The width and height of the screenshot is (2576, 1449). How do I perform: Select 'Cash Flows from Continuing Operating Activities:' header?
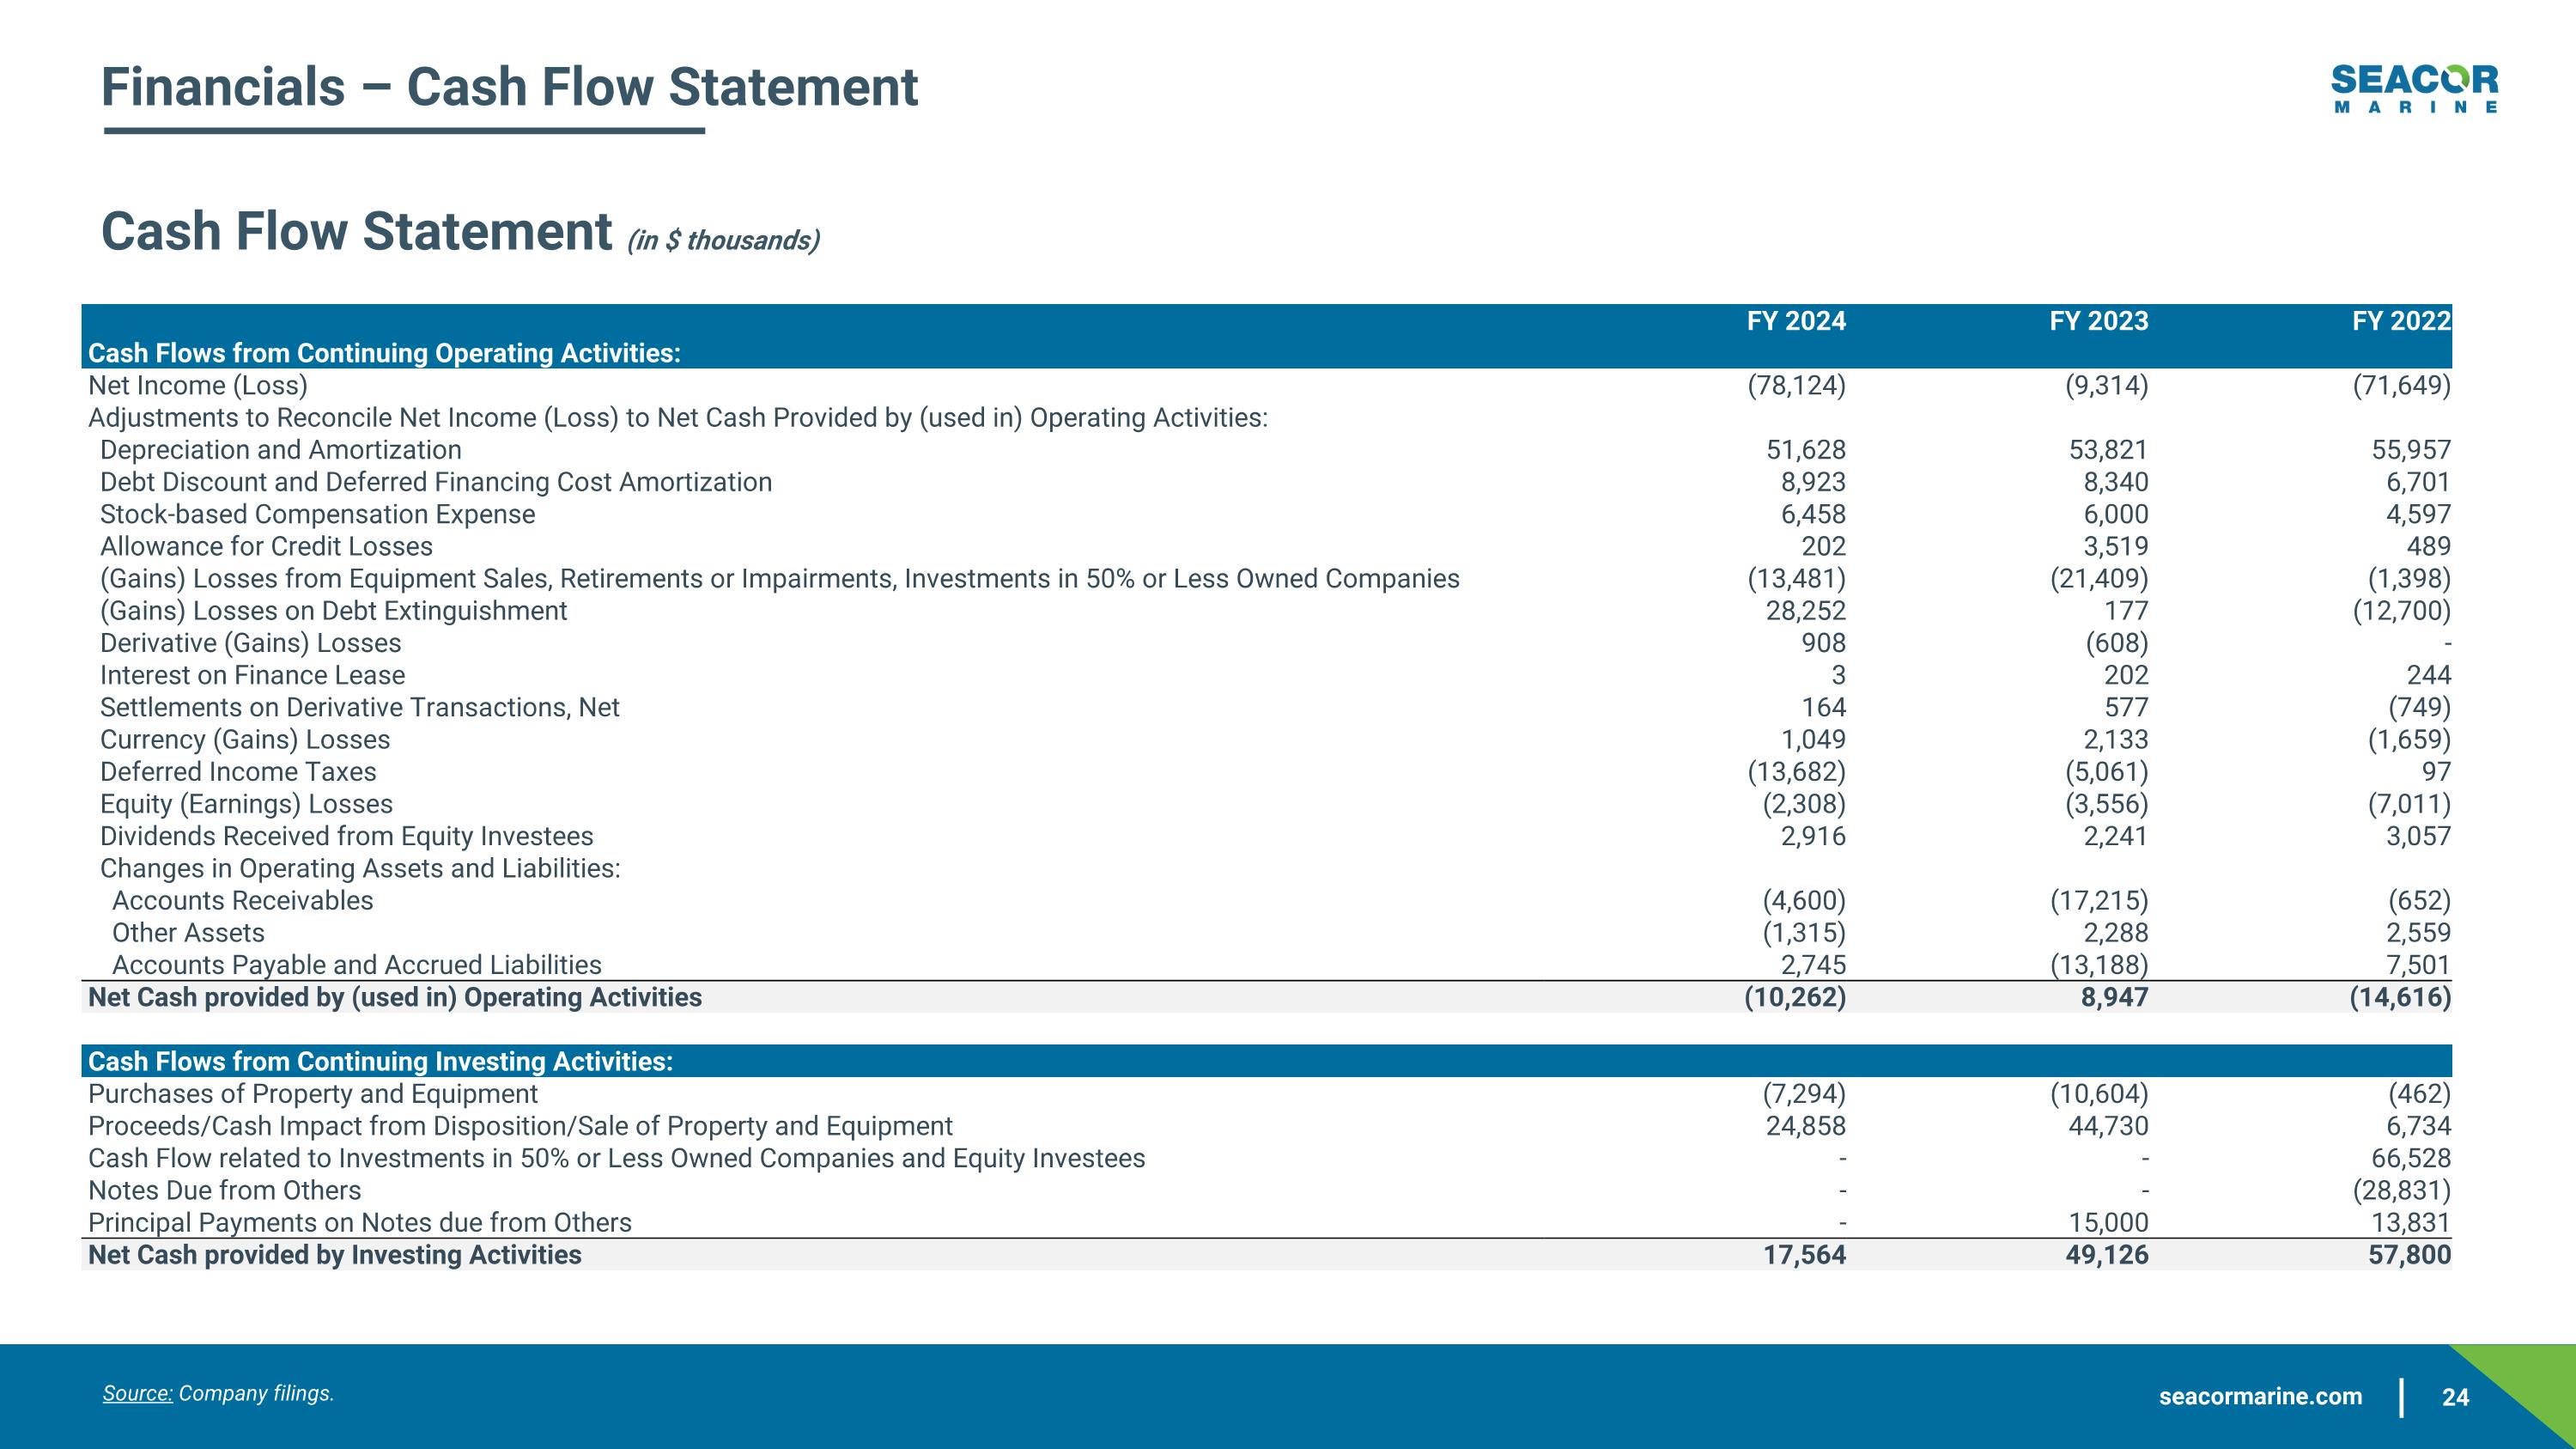coord(384,353)
